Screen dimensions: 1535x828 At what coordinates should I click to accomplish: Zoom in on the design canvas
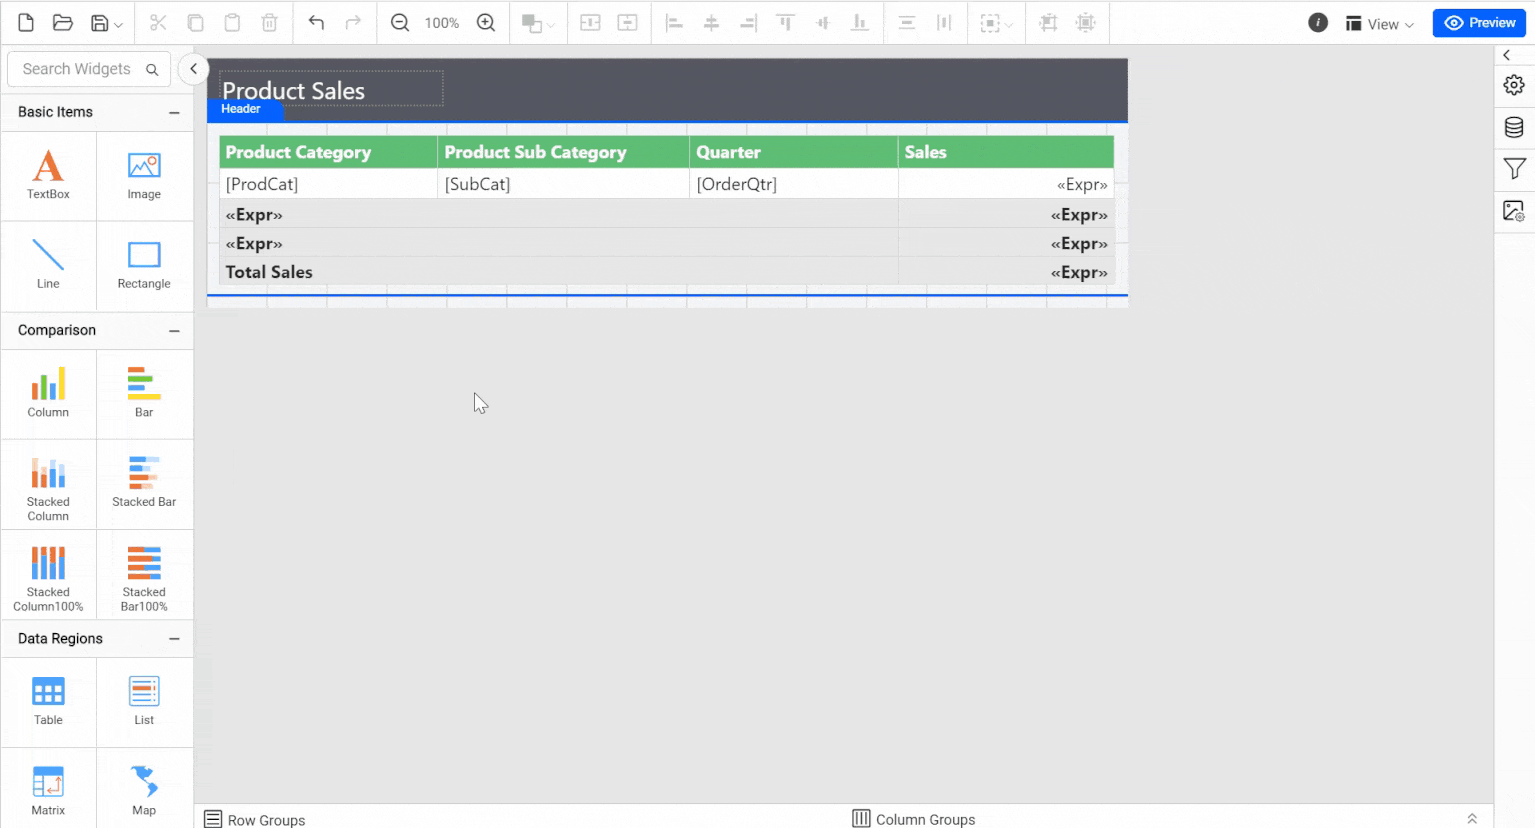pyautogui.click(x=486, y=22)
